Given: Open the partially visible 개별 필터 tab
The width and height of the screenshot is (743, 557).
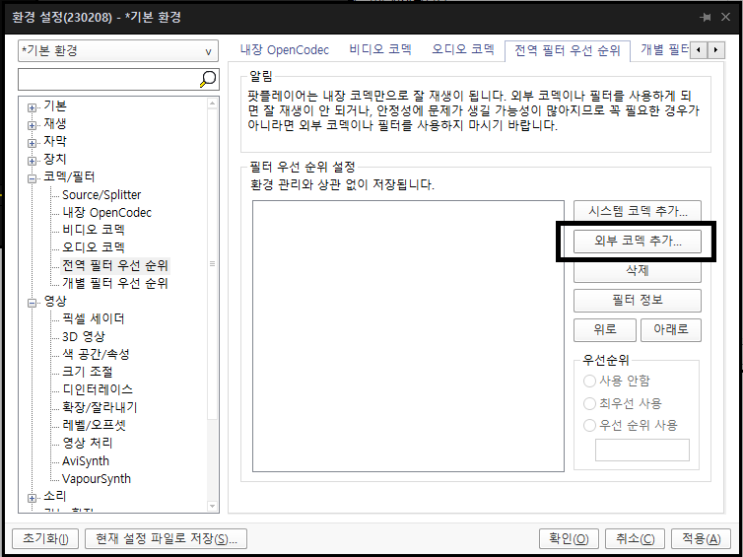Looking at the screenshot, I should tap(665, 49).
